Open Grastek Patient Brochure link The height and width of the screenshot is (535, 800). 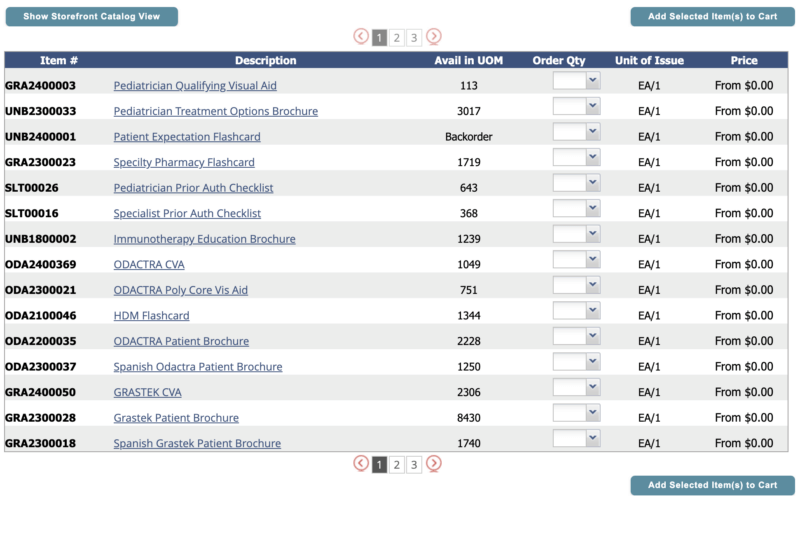click(176, 417)
